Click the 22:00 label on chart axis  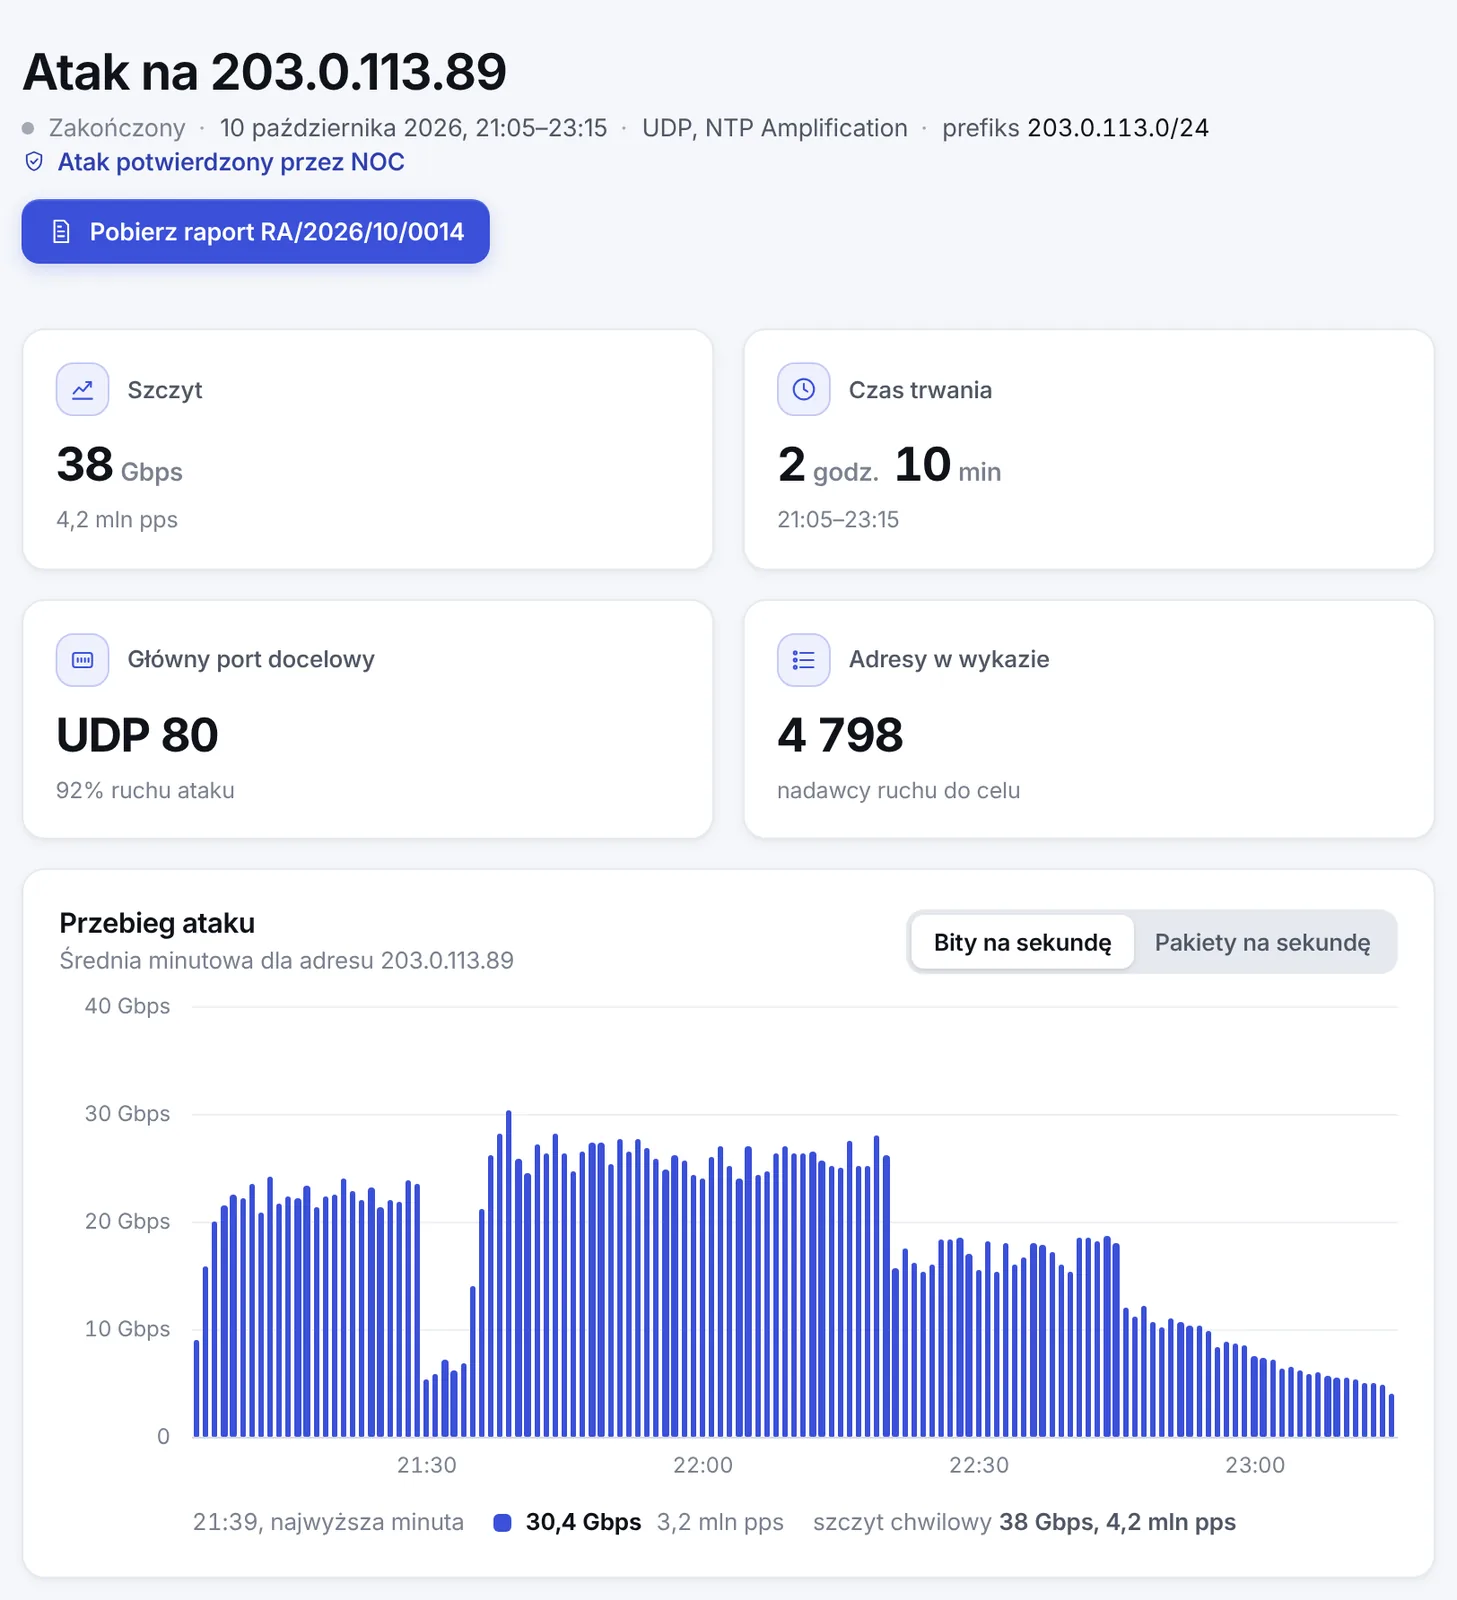tap(703, 1465)
